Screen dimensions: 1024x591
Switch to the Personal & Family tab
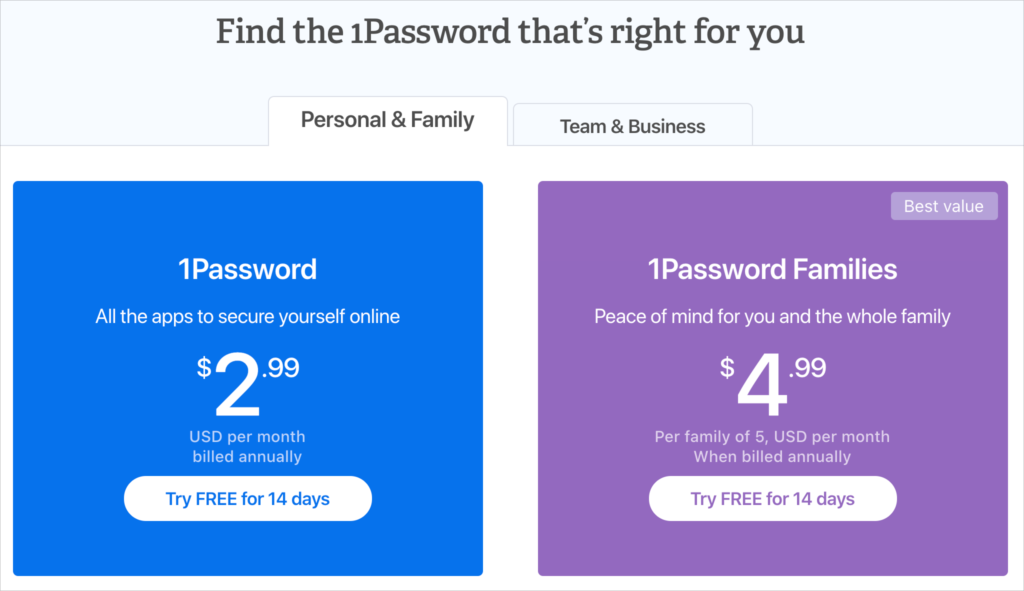[x=387, y=121]
